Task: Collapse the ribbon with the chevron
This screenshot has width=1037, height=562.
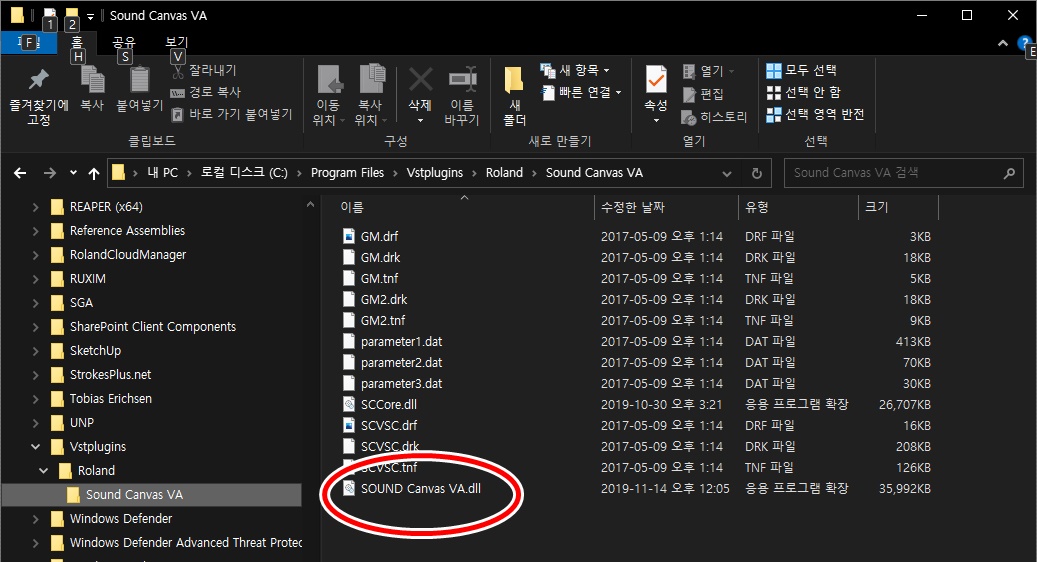Action: click(1003, 43)
